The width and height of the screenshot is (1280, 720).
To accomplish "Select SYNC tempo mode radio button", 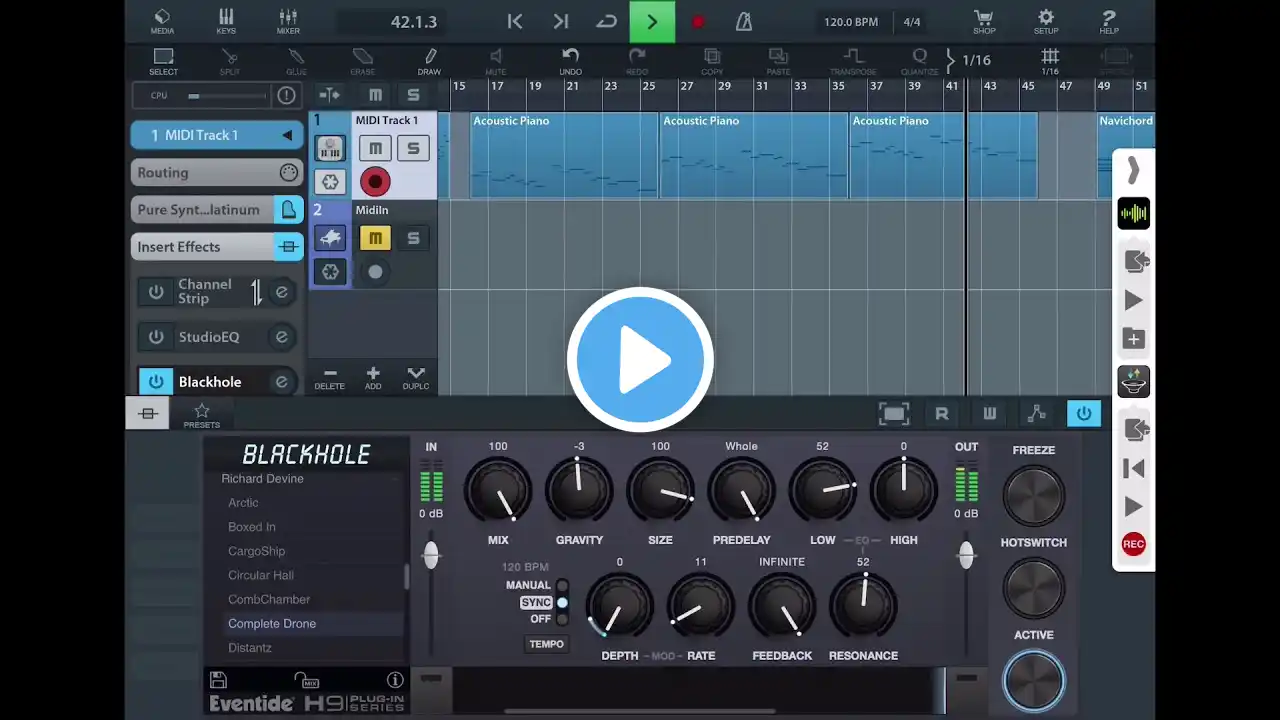I will pyautogui.click(x=562, y=603).
